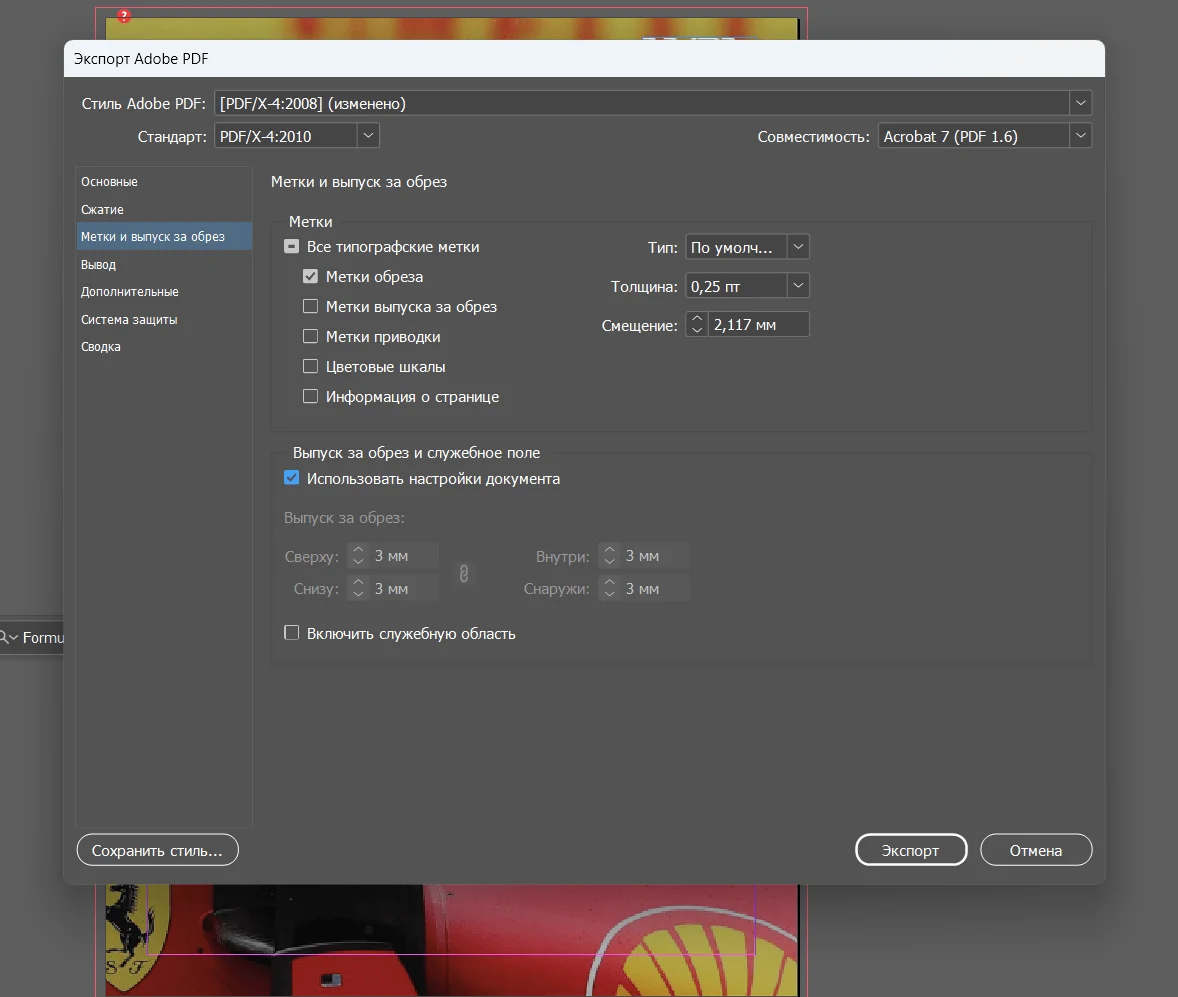
Task: Open the Стиль Adobe PDF dropdown
Action: point(1080,103)
